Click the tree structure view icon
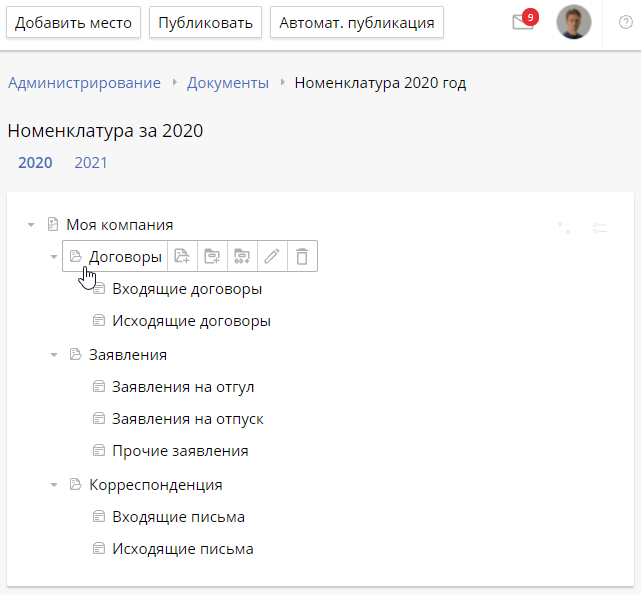Viewport: 641px width, 595px height. [x=565, y=228]
